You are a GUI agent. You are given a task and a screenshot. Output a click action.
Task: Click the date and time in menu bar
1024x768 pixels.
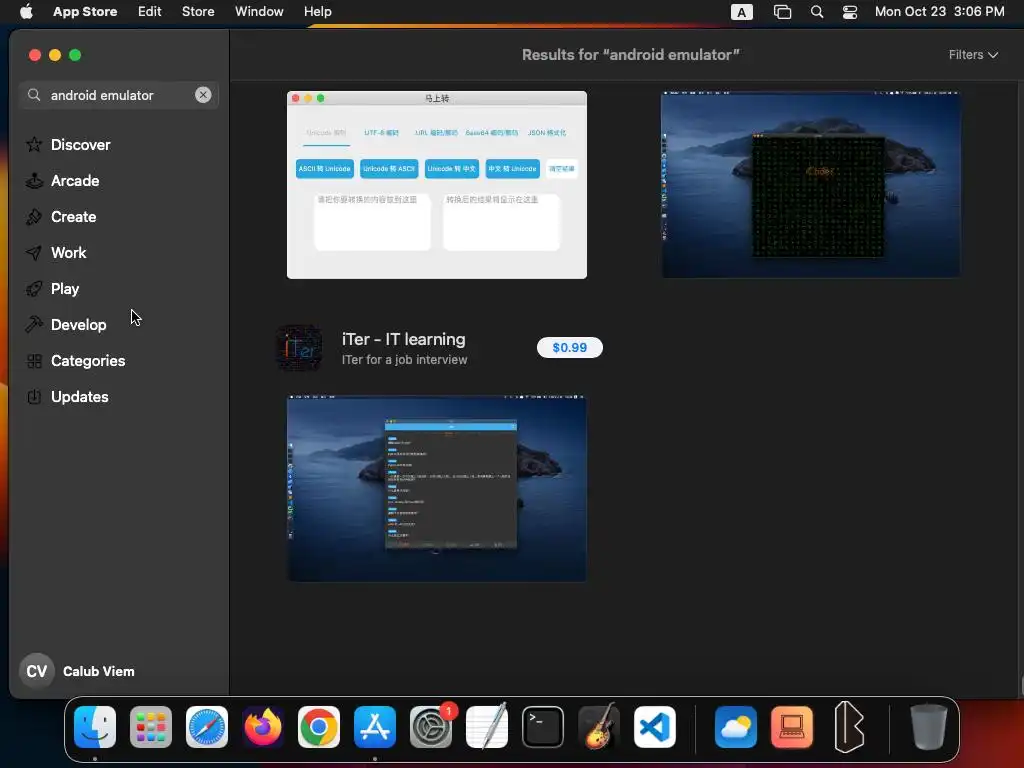click(939, 12)
